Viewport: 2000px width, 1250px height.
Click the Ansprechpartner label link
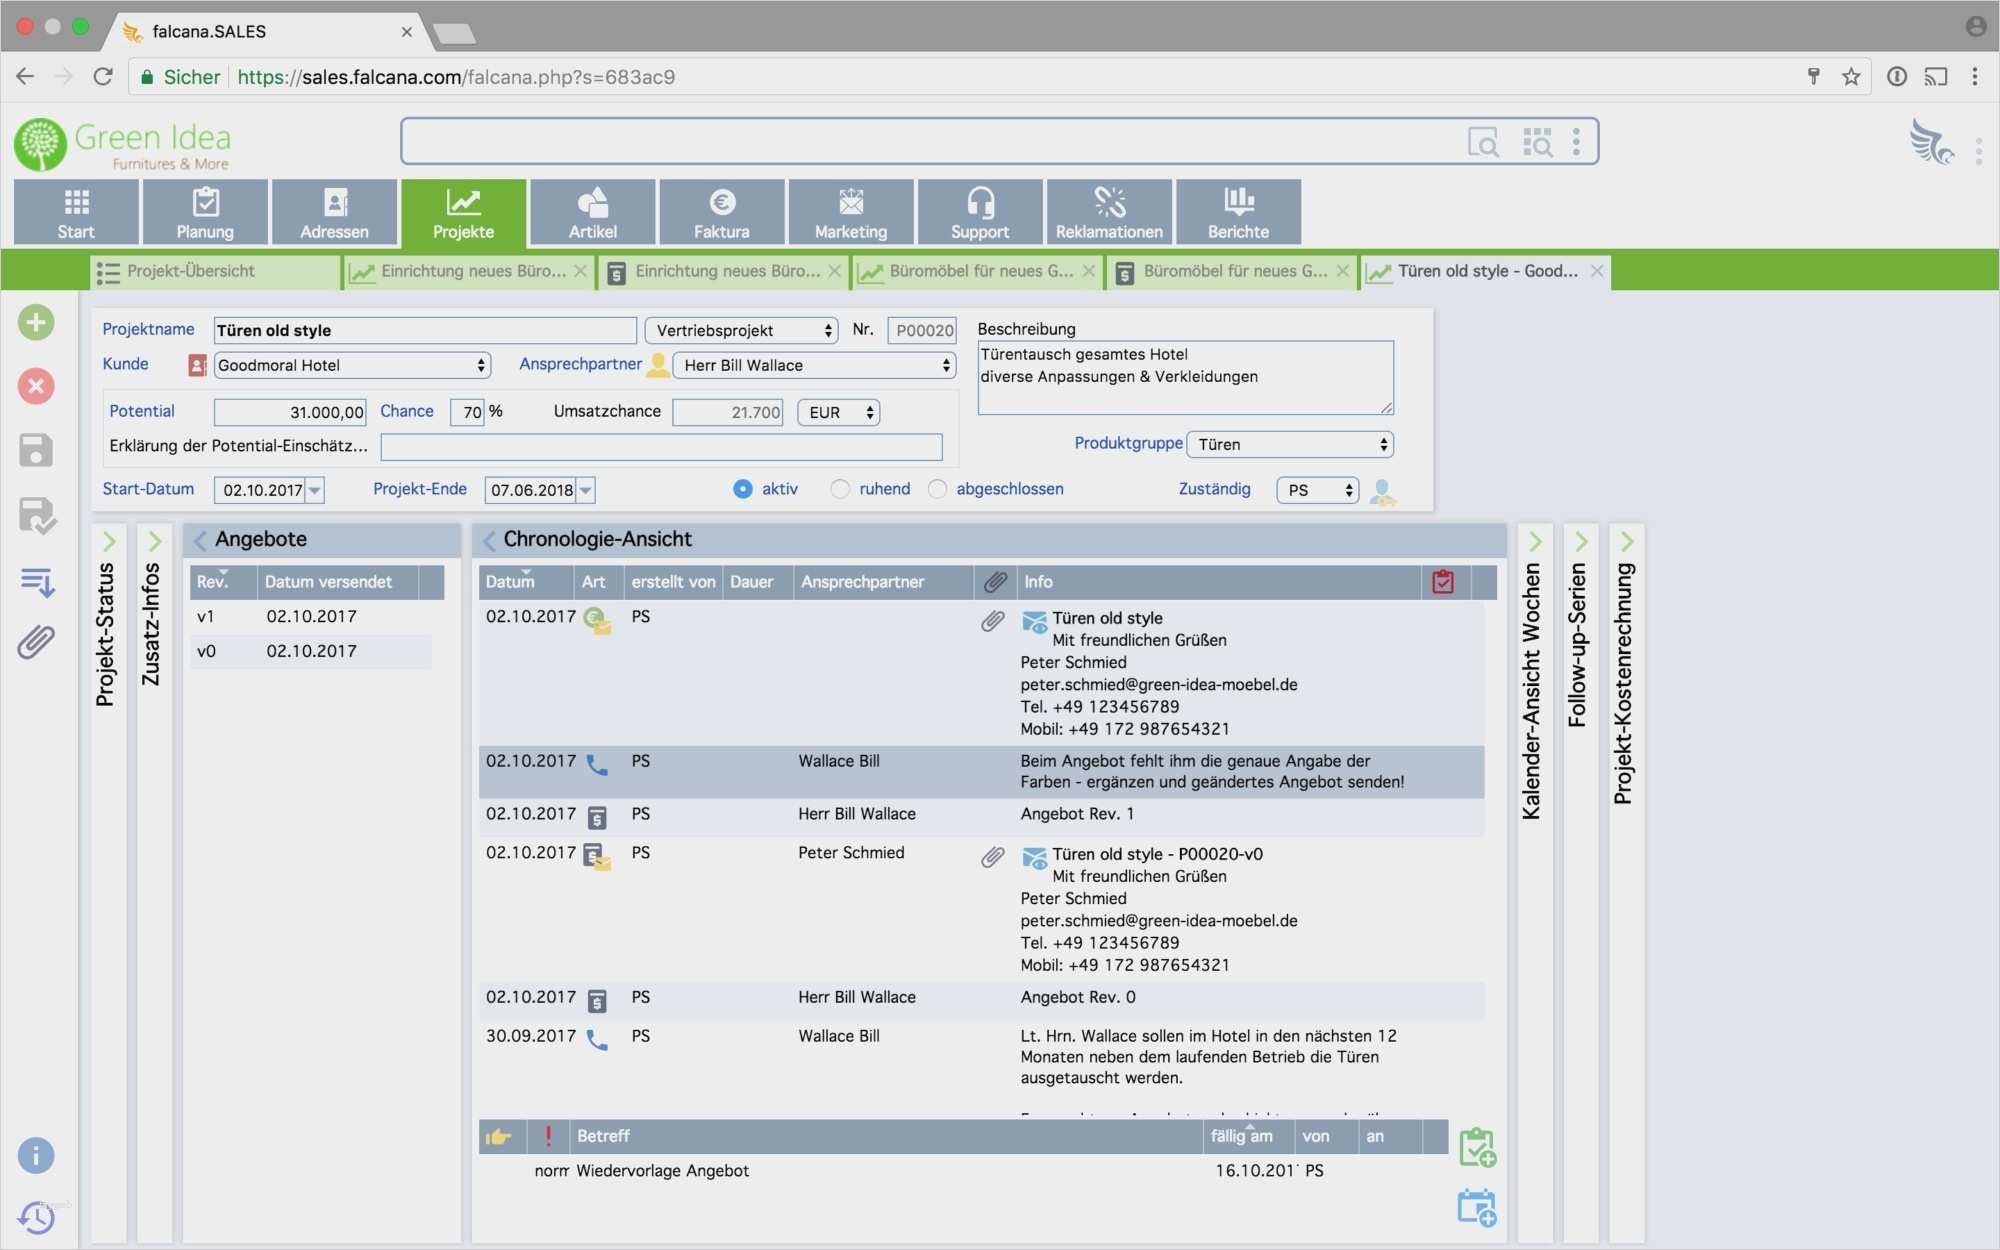tap(580, 364)
